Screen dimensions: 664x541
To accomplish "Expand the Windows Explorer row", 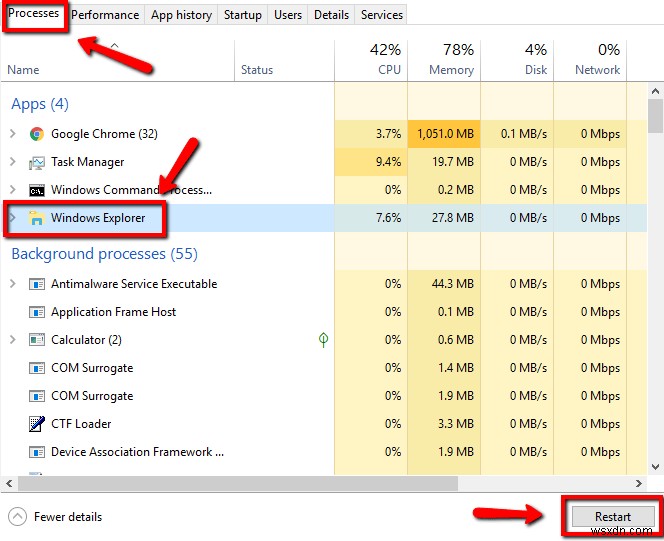I will click(x=13, y=218).
